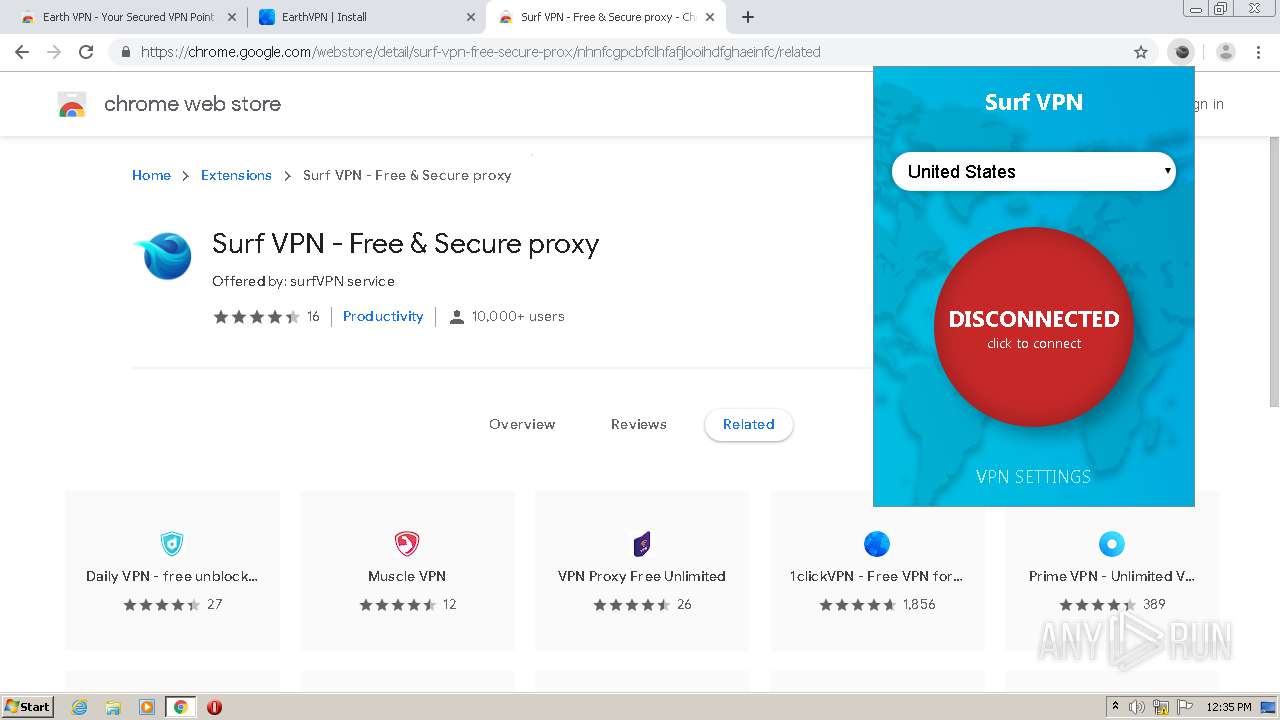Click the Surf VPN extension toolbar icon
Viewport: 1280px width, 720px height.
[1181, 52]
